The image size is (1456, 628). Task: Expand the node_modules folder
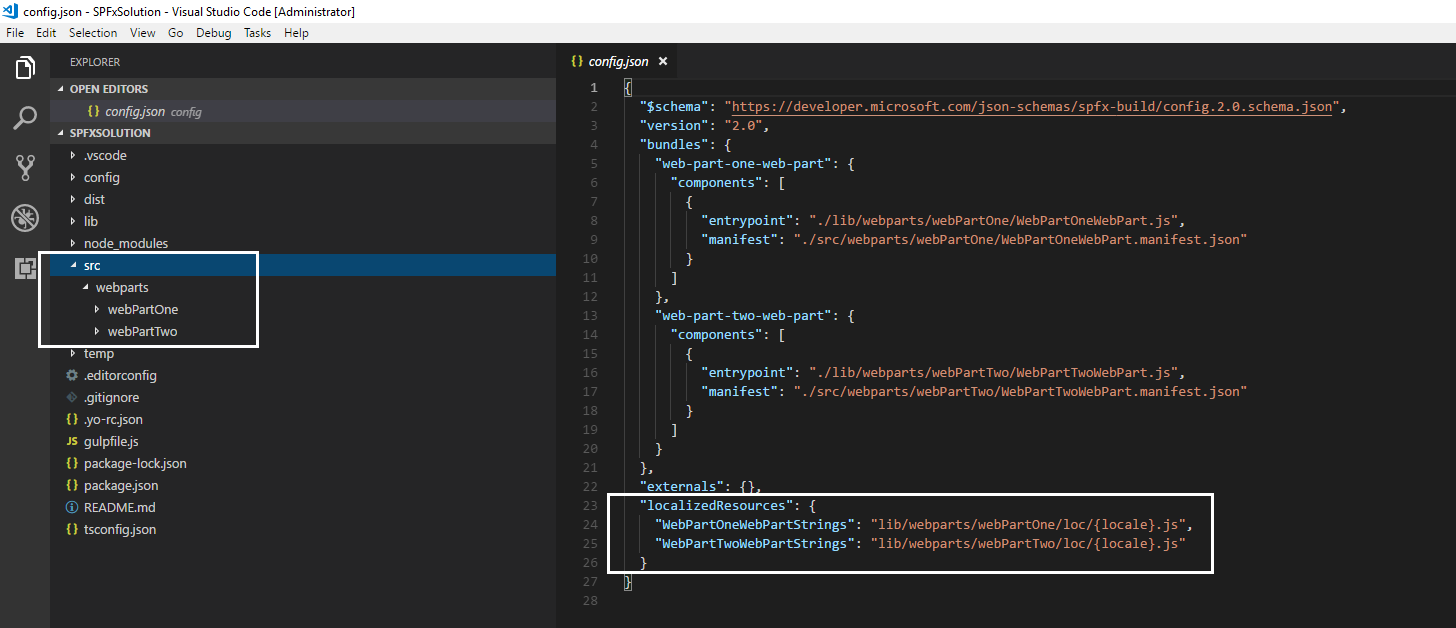302,243
